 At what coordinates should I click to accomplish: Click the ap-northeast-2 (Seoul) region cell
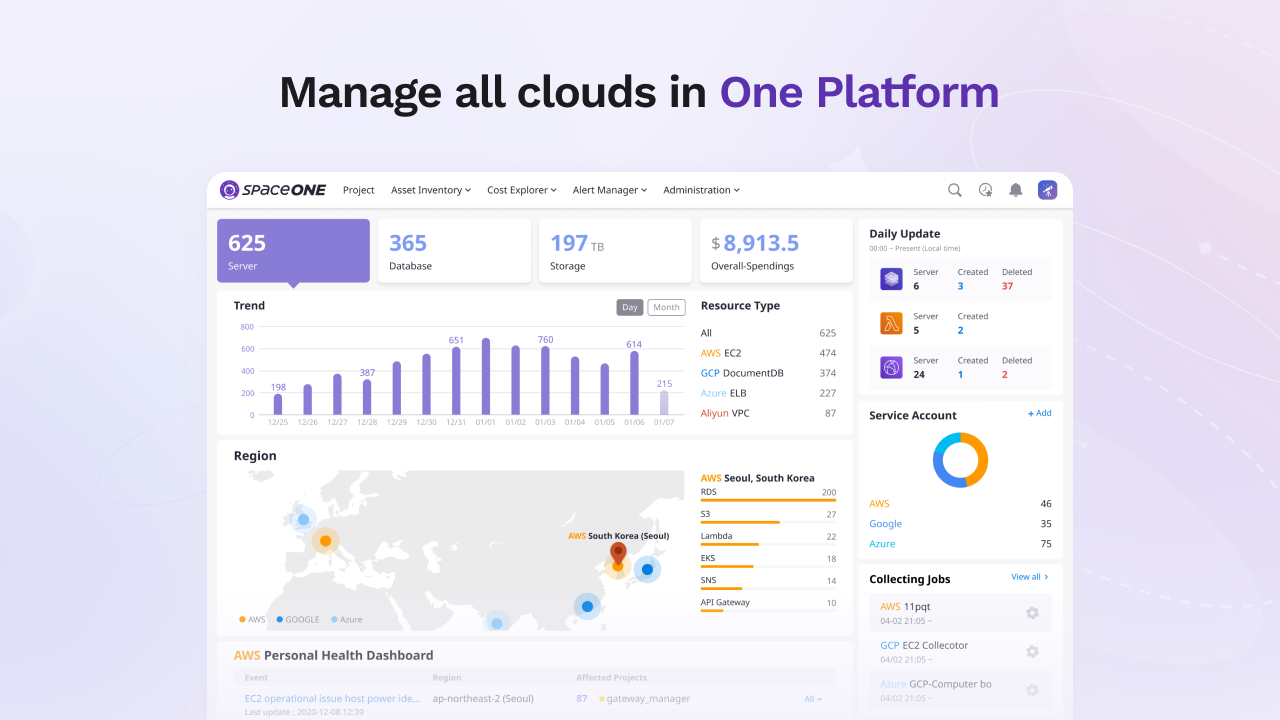(483, 698)
